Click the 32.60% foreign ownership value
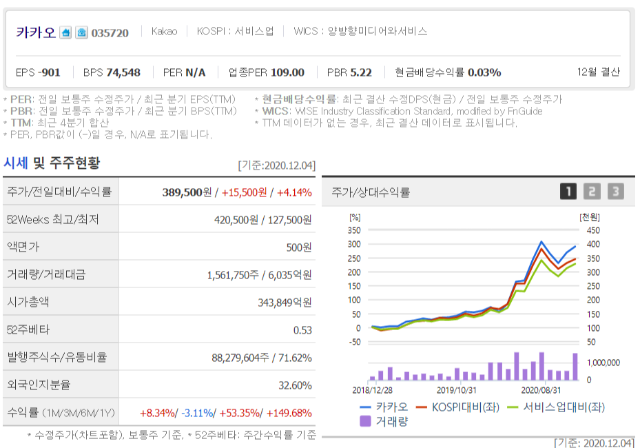The height and width of the screenshot is (448, 640). pyautogui.click(x=295, y=385)
